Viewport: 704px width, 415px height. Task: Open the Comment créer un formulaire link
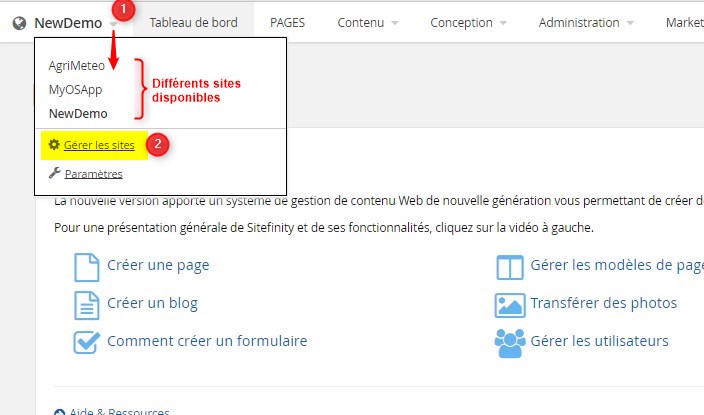207,341
